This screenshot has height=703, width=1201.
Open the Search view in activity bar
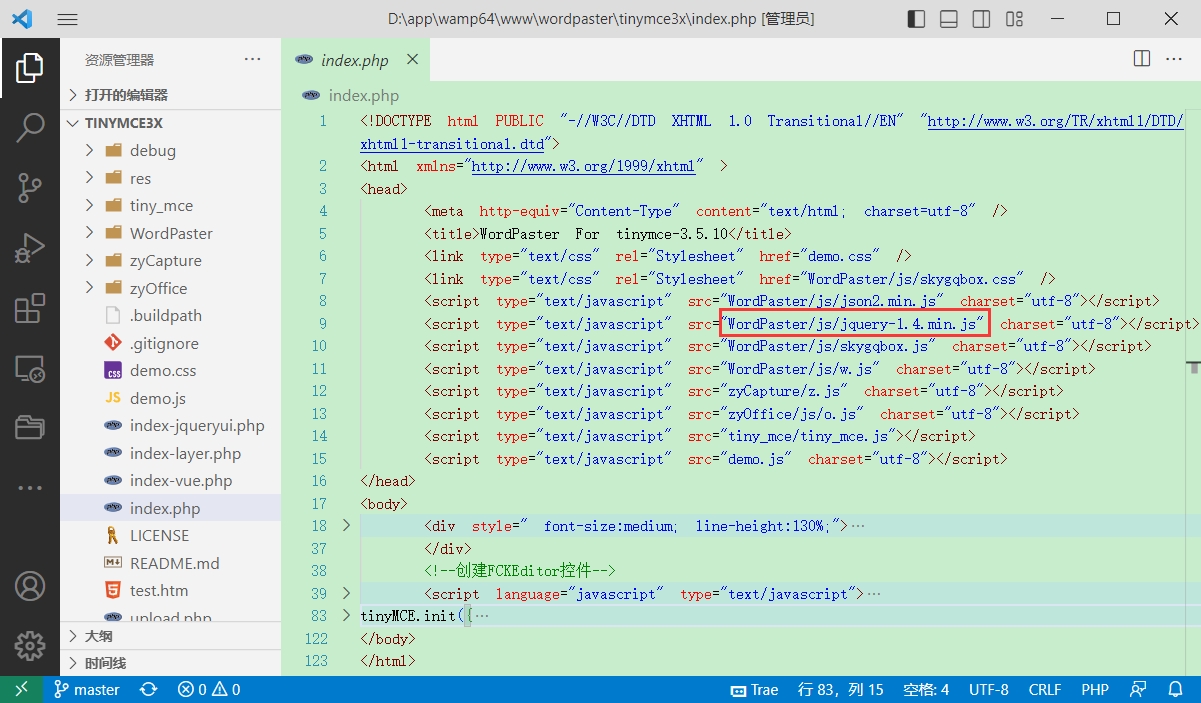(30, 127)
